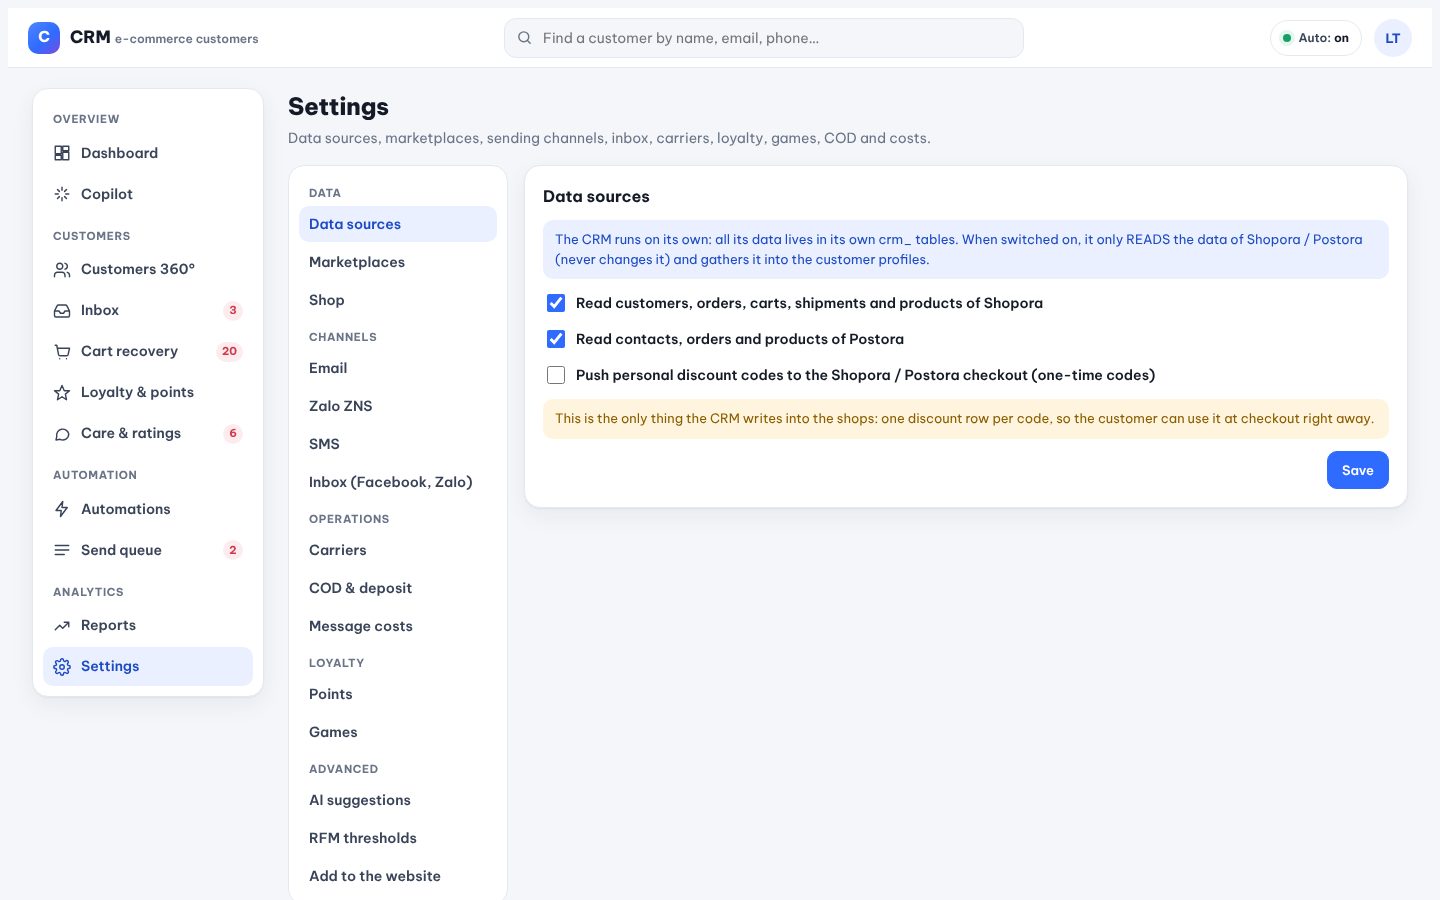Image resolution: width=1440 pixels, height=900 pixels.
Task: Open Inbox (Facebook, Zalo) settings
Action: pyautogui.click(x=398, y=482)
